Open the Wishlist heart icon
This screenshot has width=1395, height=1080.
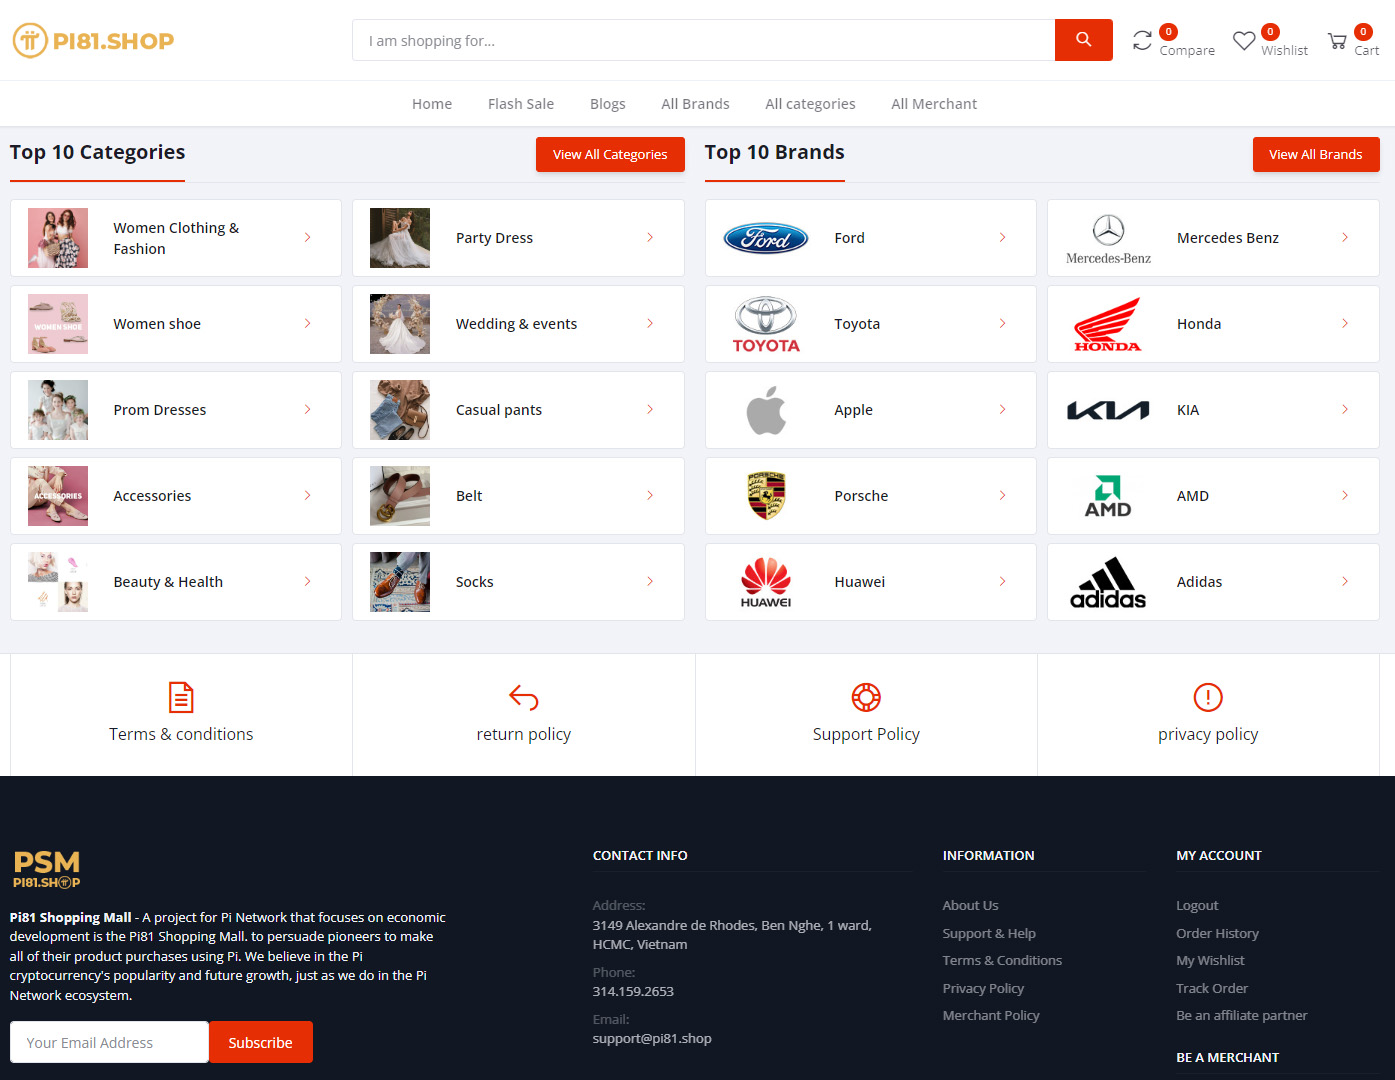[1244, 41]
